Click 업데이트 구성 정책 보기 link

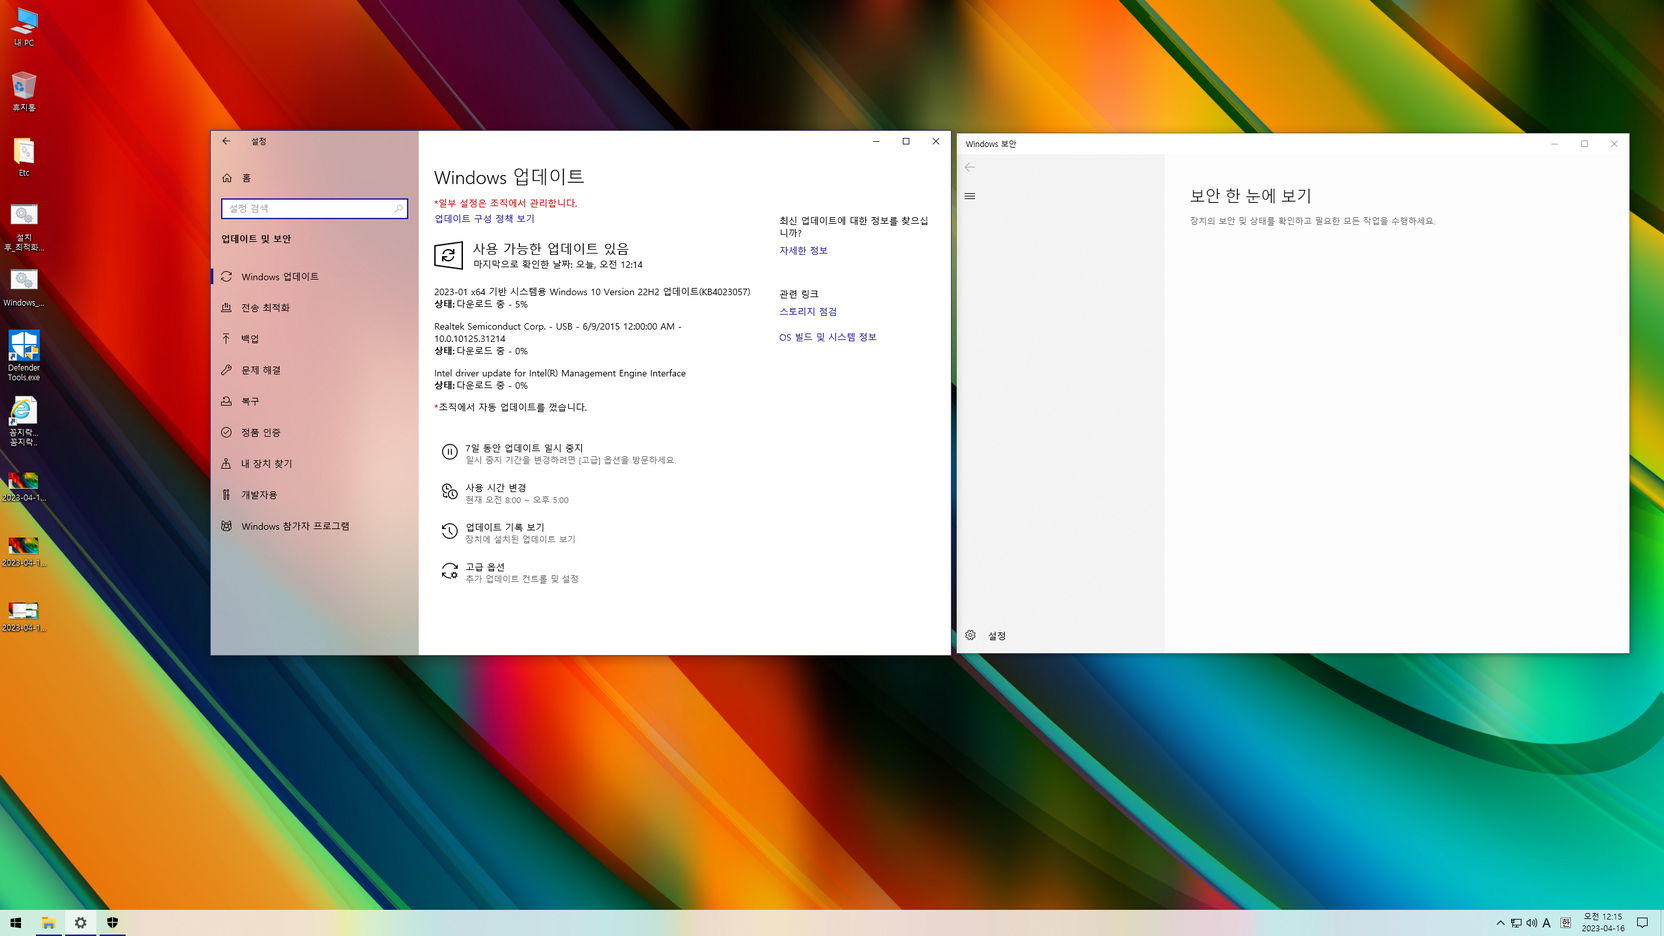[484, 218]
